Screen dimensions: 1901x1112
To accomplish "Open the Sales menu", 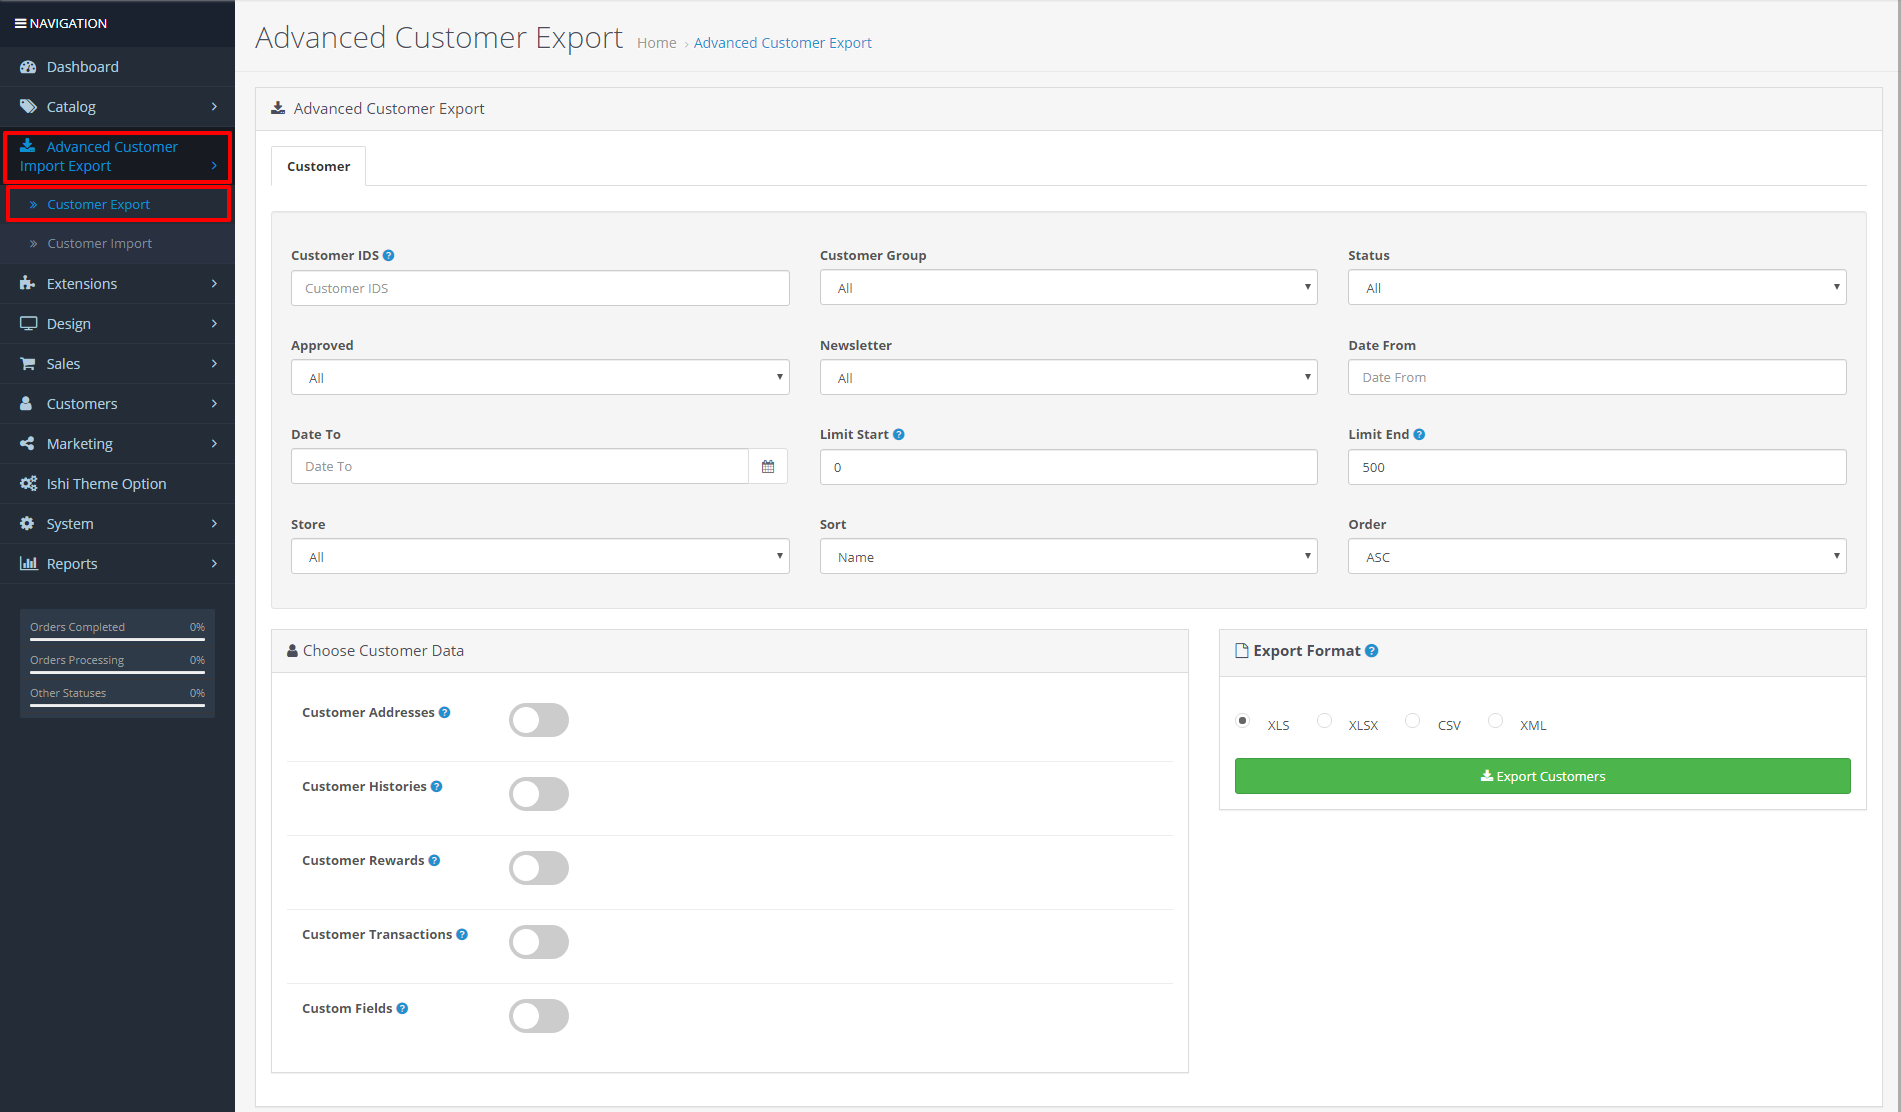I will click(x=117, y=363).
